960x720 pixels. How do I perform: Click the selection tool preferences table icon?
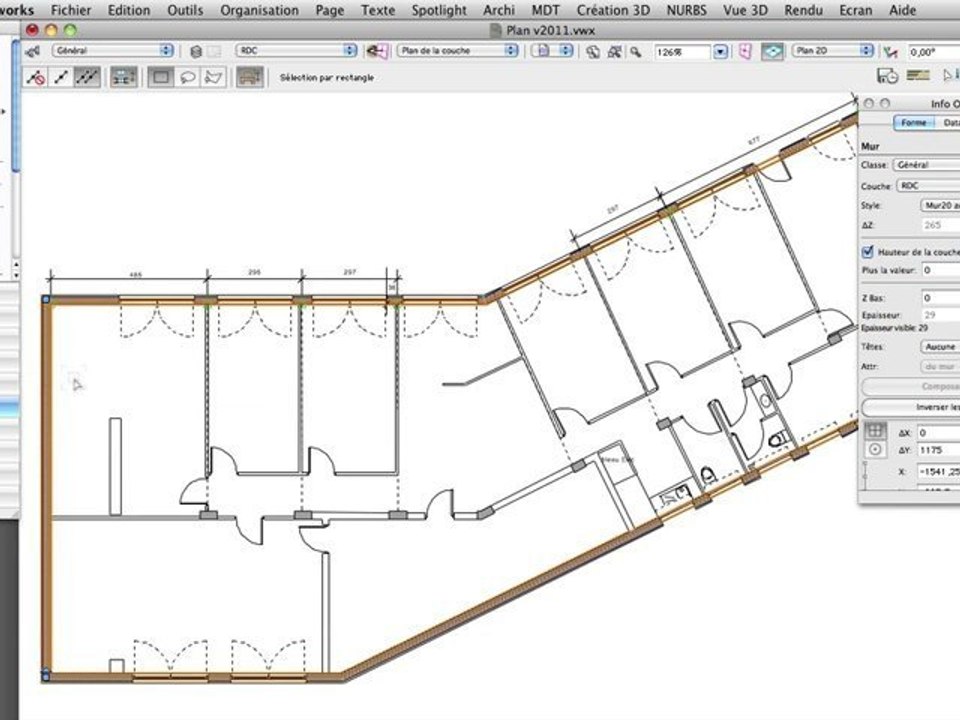(249, 78)
